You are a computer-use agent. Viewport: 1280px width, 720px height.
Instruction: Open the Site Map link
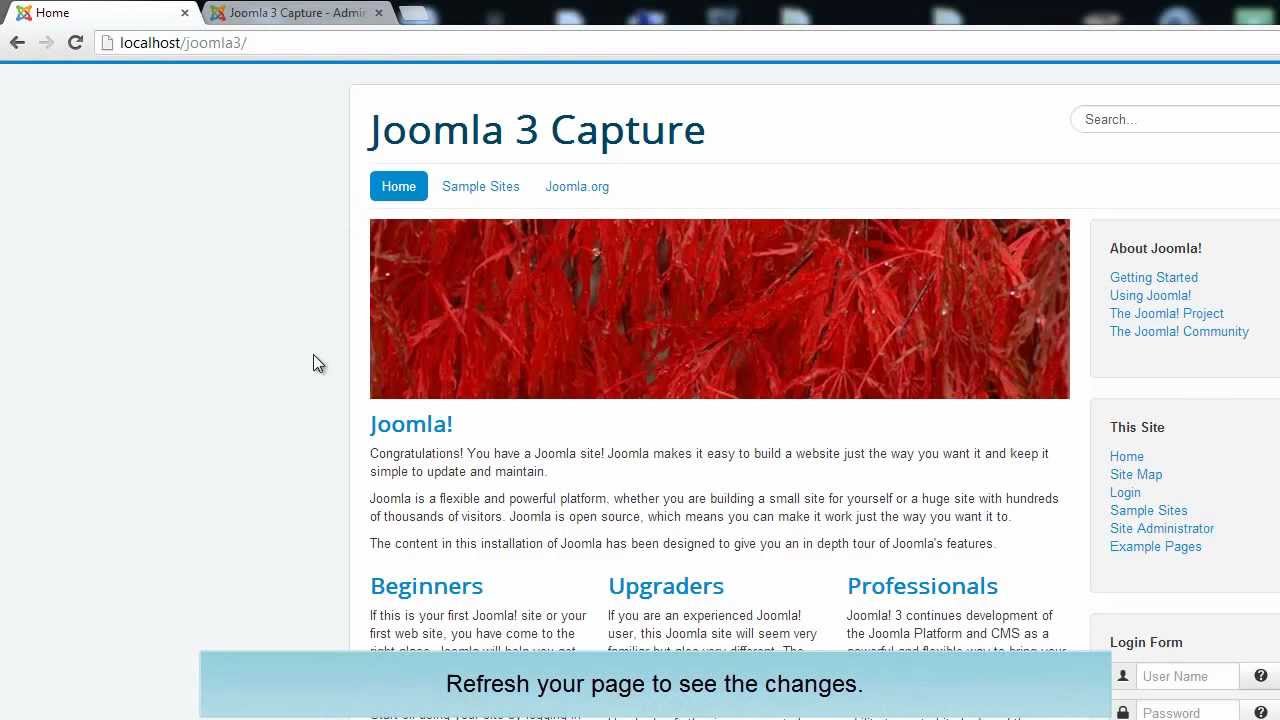(x=1135, y=474)
